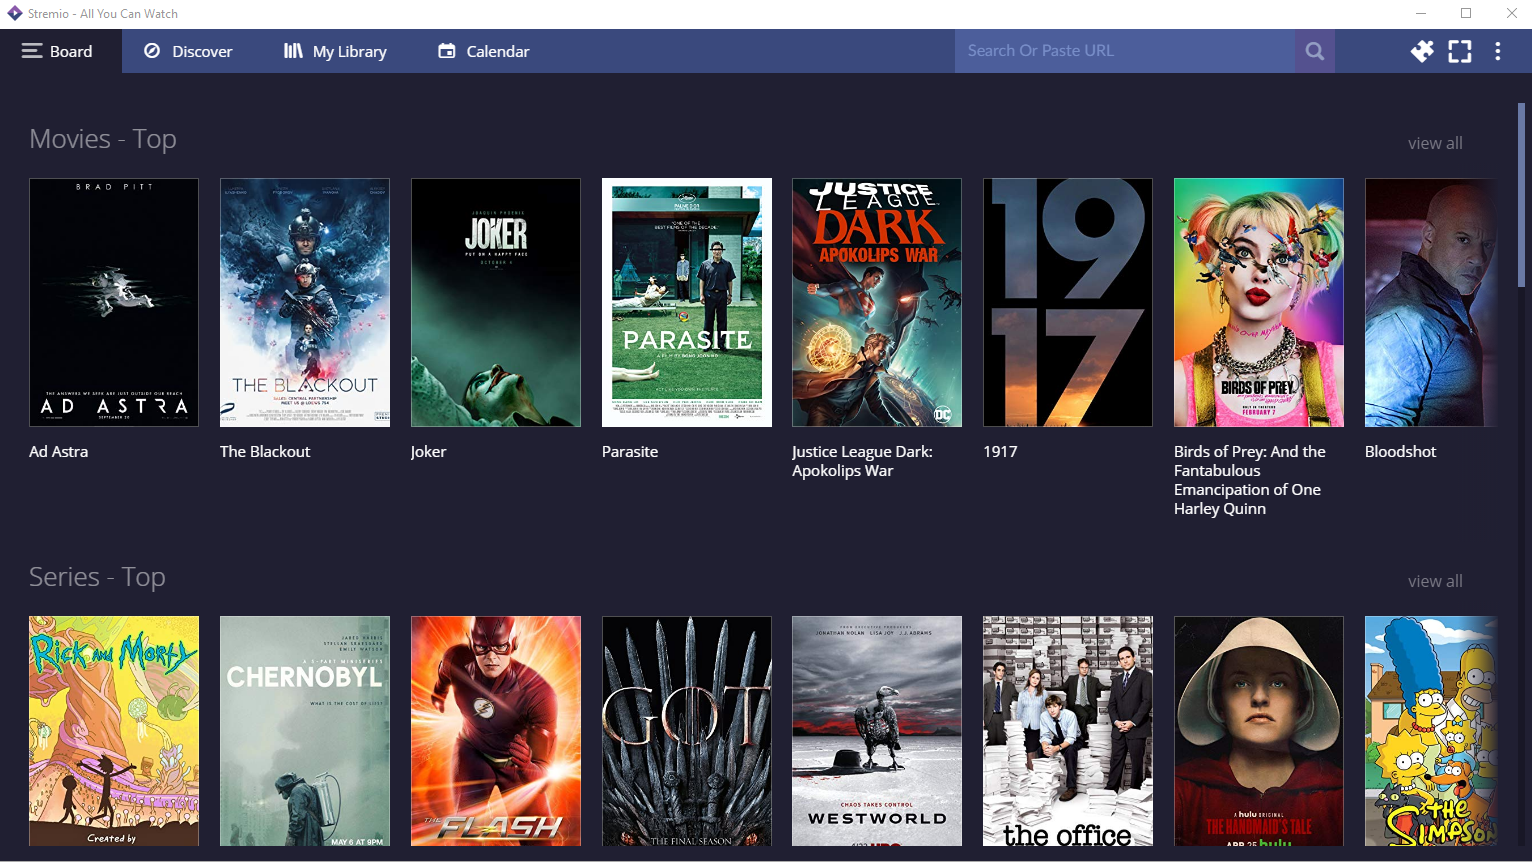The width and height of the screenshot is (1532, 862).
Task: Open The Blackout movie poster
Action: pyautogui.click(x=305, y=302)
